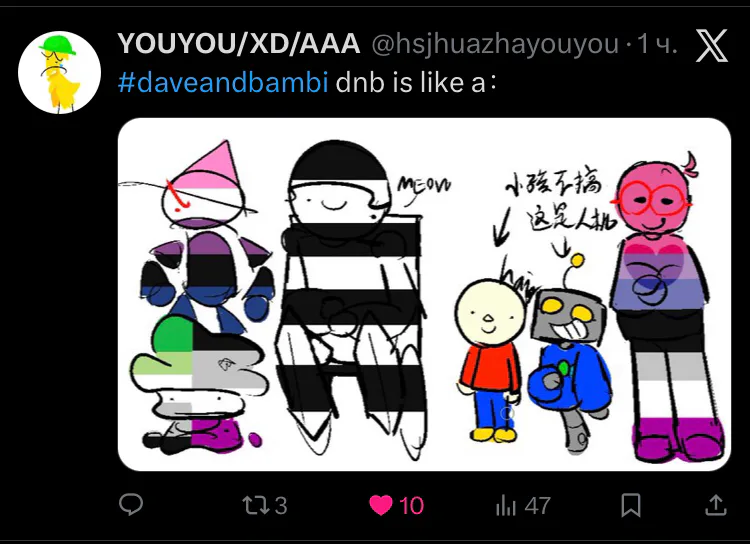
Task: Click the striped character saying MEOW
Action: coord(352,299)
